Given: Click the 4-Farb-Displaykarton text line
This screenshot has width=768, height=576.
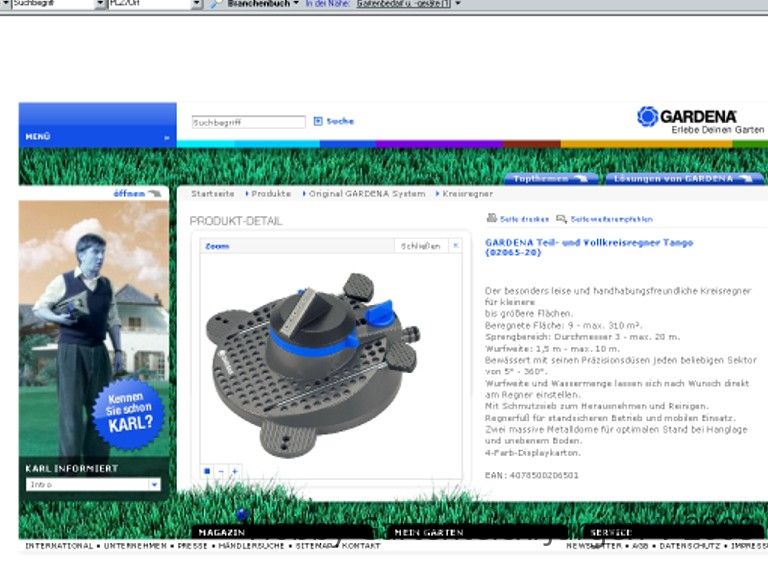Looking at the screenshot, I should click(532, 453).
